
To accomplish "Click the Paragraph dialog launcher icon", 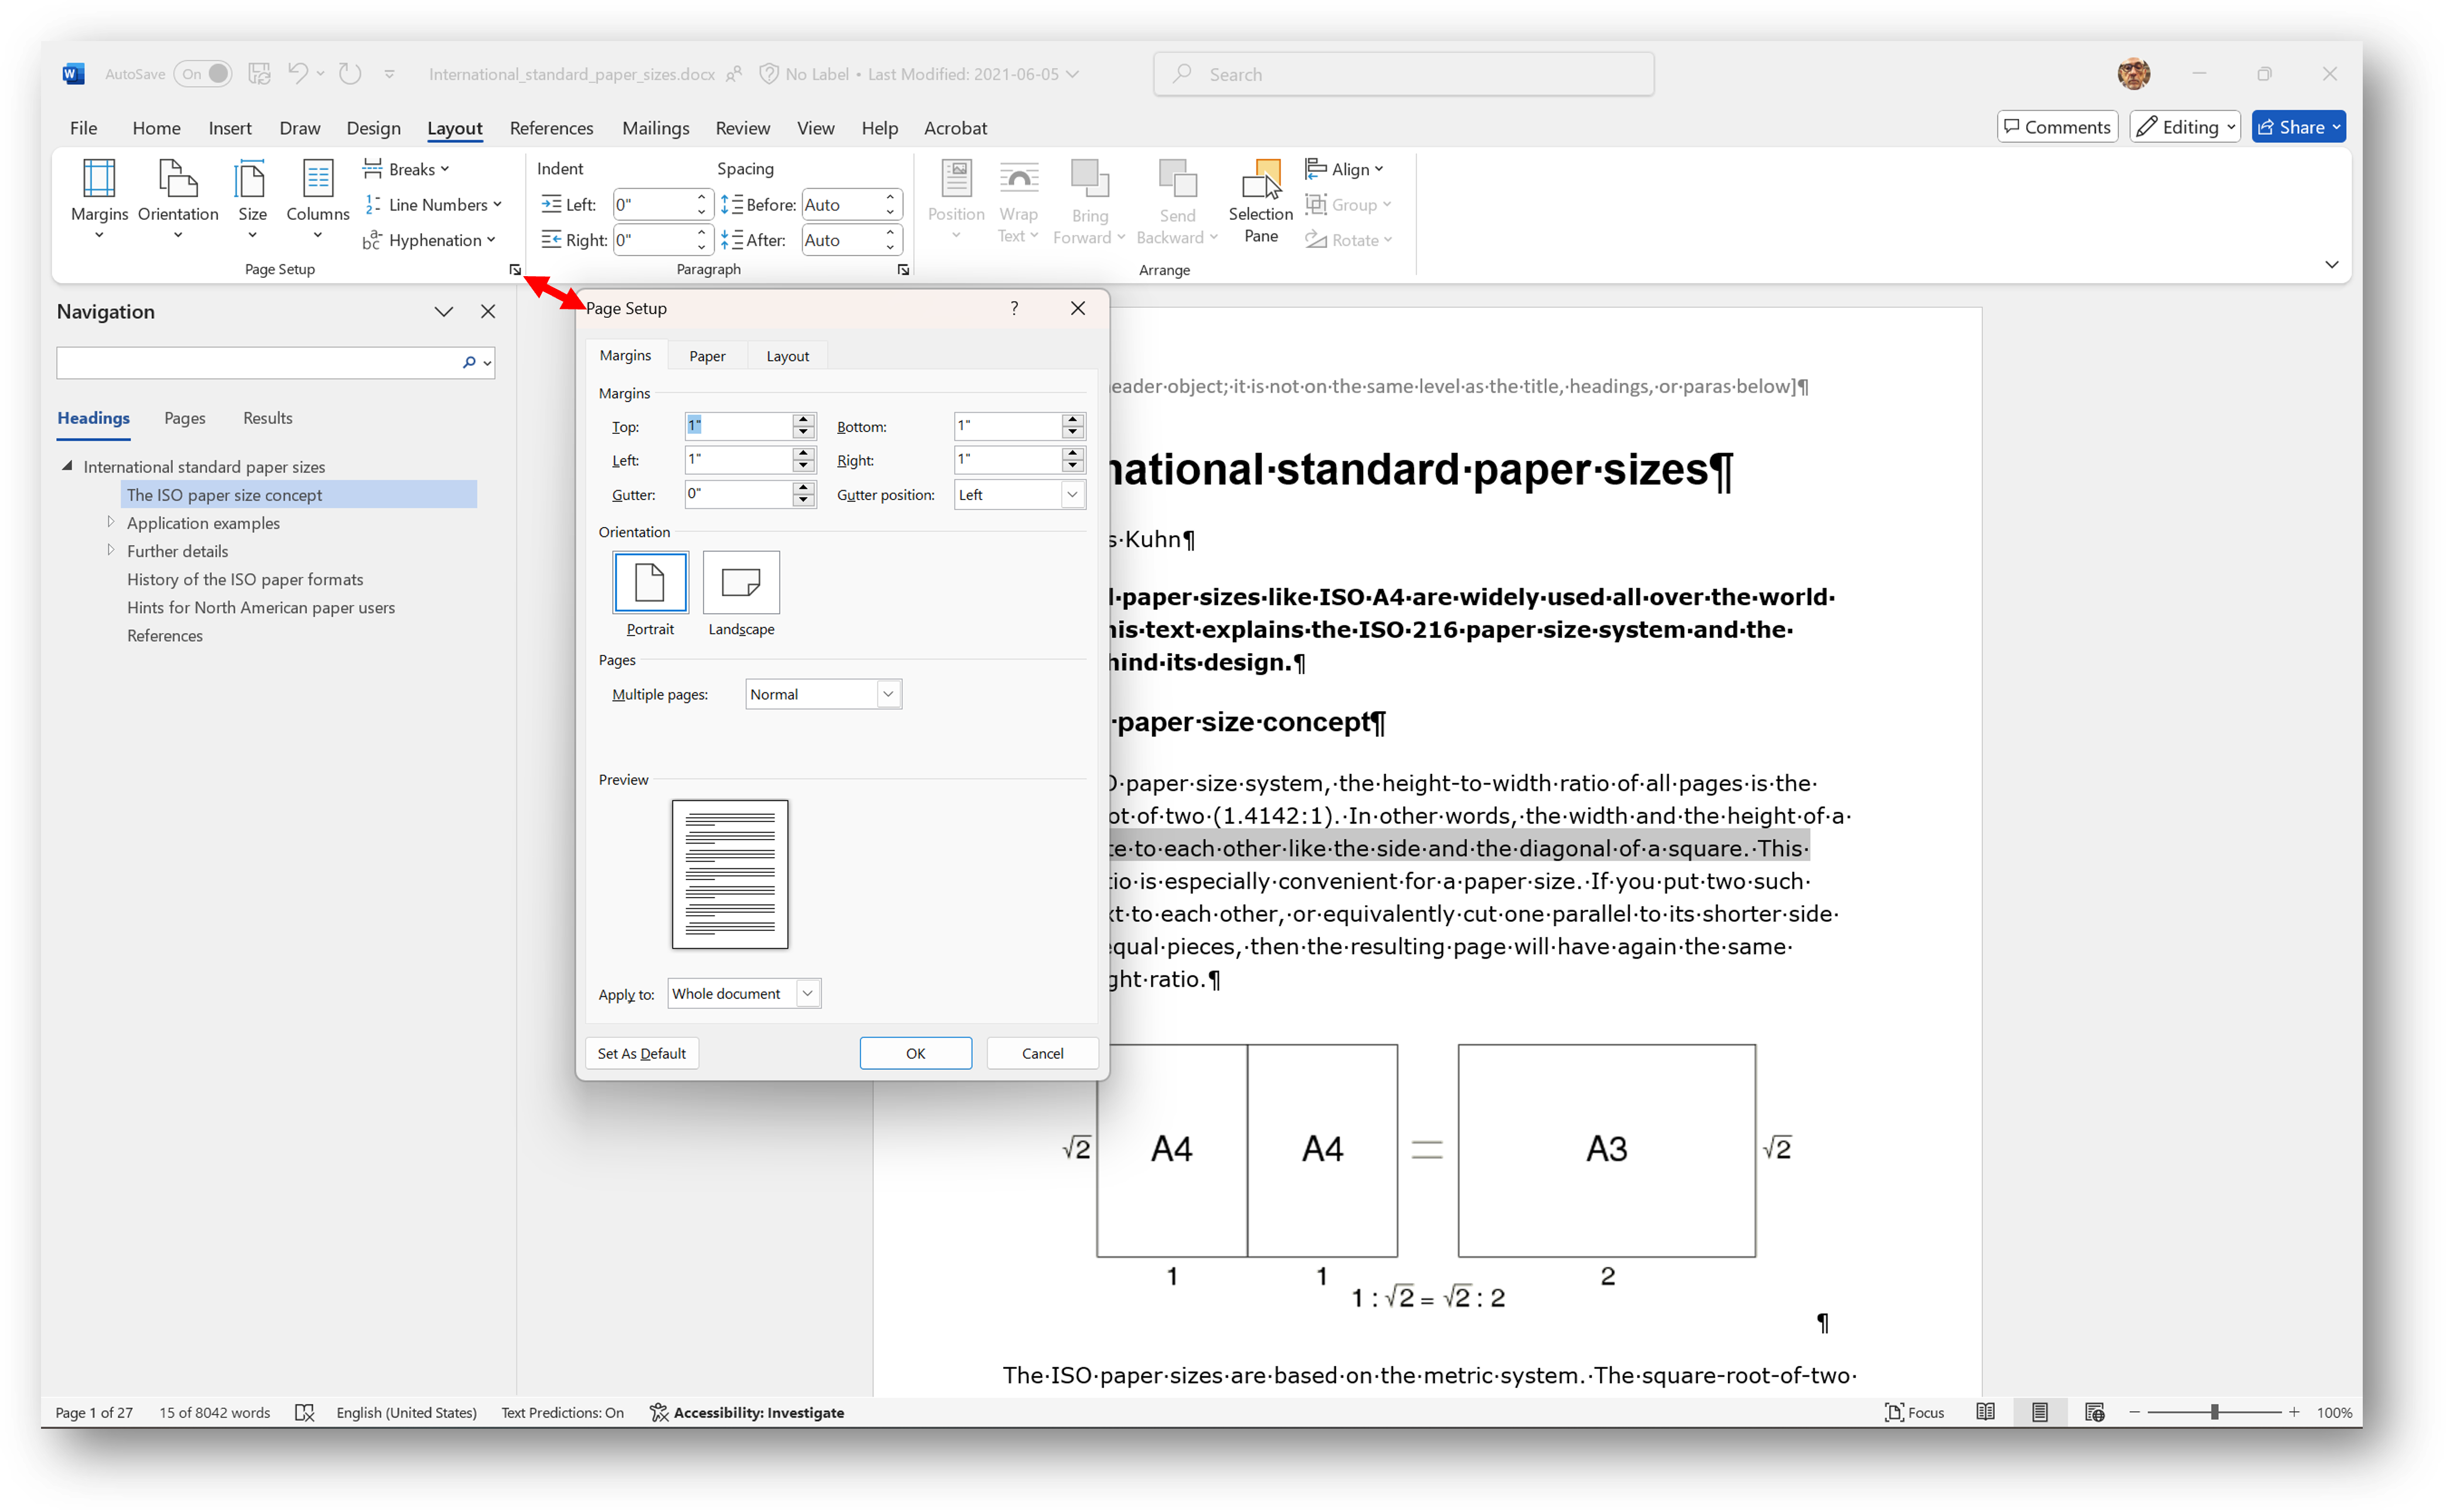I will pyautogui.click(x=902, y=269).
